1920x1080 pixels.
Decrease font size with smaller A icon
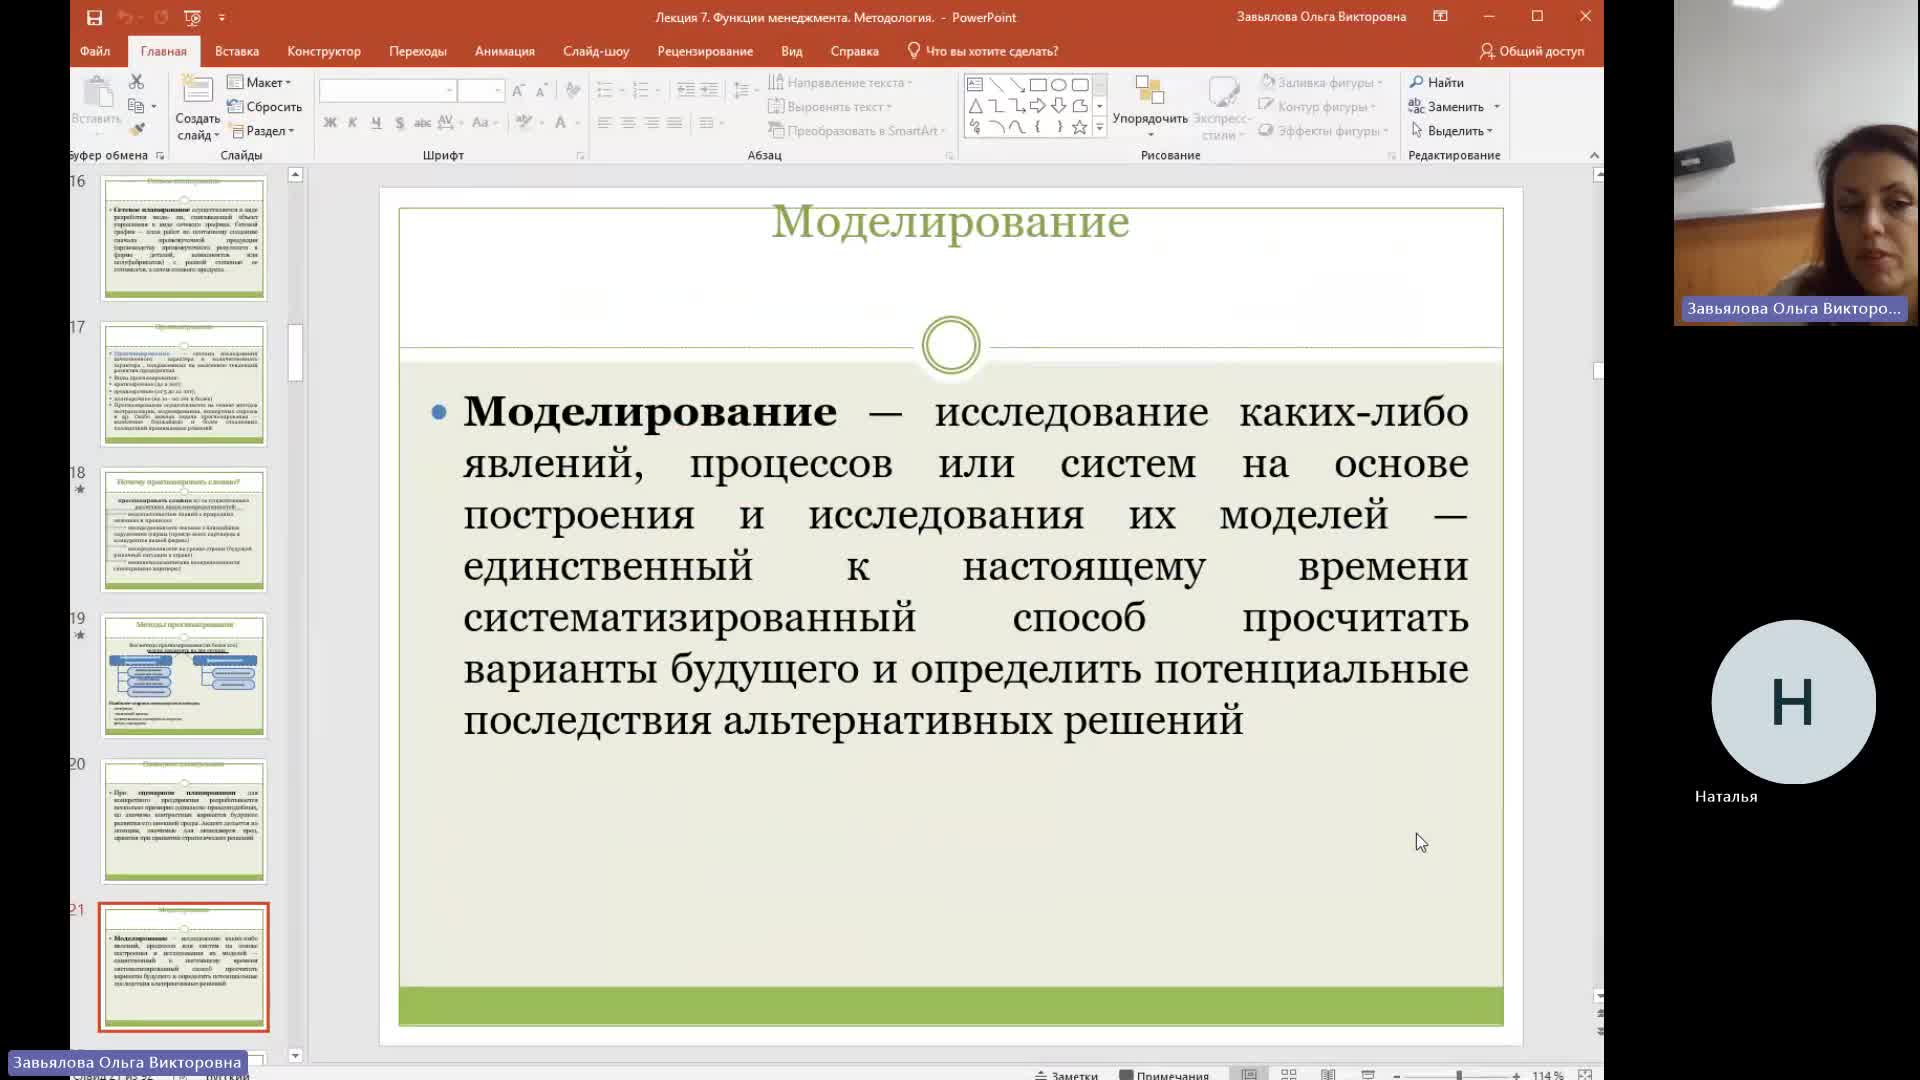tap(541, 91)
